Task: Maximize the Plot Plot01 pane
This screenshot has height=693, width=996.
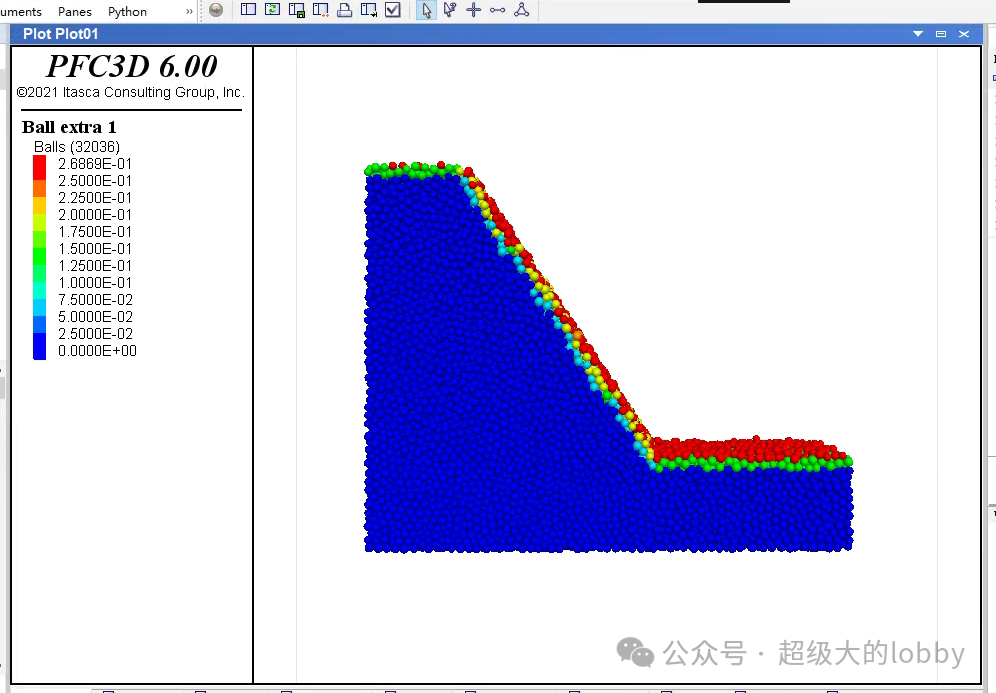Action: click(x=941, y=34)
